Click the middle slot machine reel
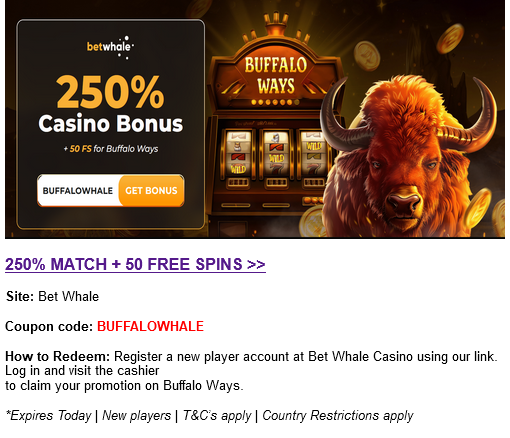The image size is (510, 438). coord(276,153)
